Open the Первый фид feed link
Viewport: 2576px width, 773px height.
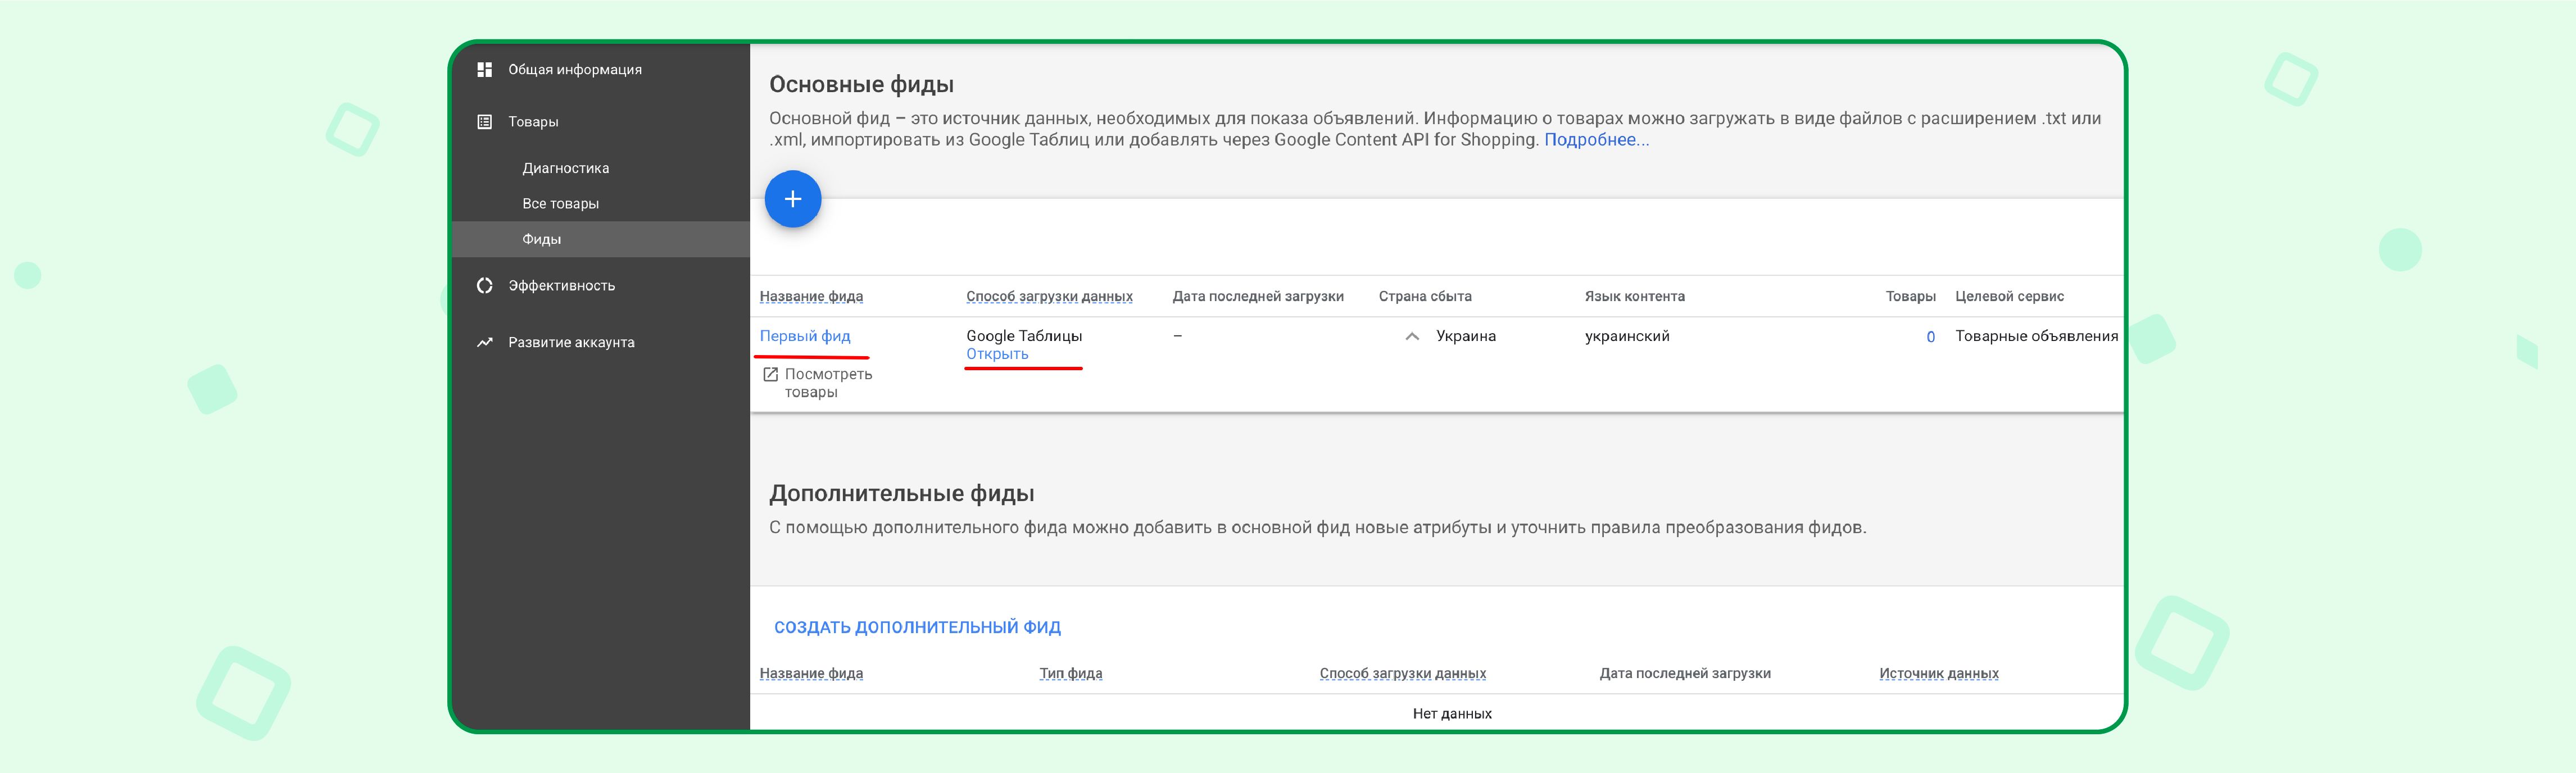(x=805, y=336)
